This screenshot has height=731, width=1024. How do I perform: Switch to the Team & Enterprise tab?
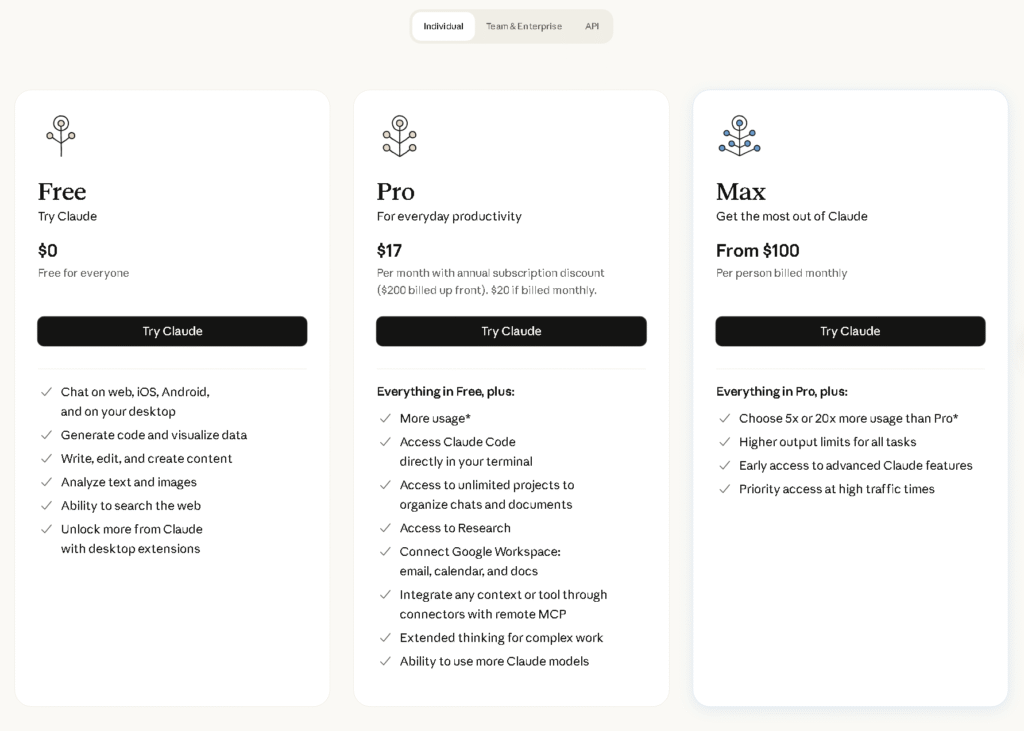524,26
